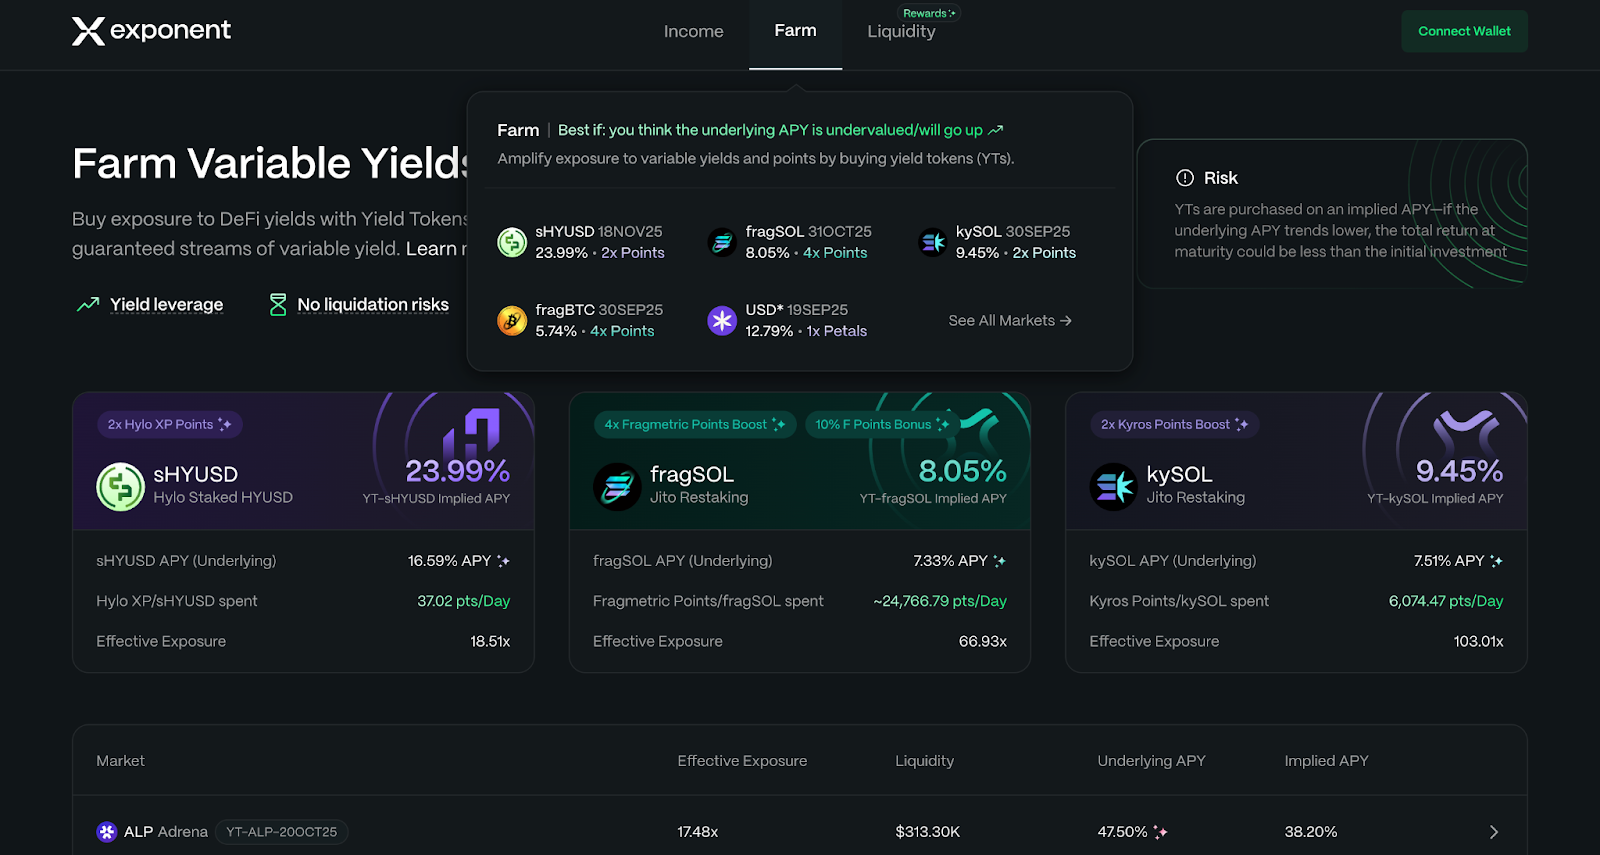Click the 10% F Points Bonus badge
Viewport: 1600px width, 855px height.
(882, 424)
